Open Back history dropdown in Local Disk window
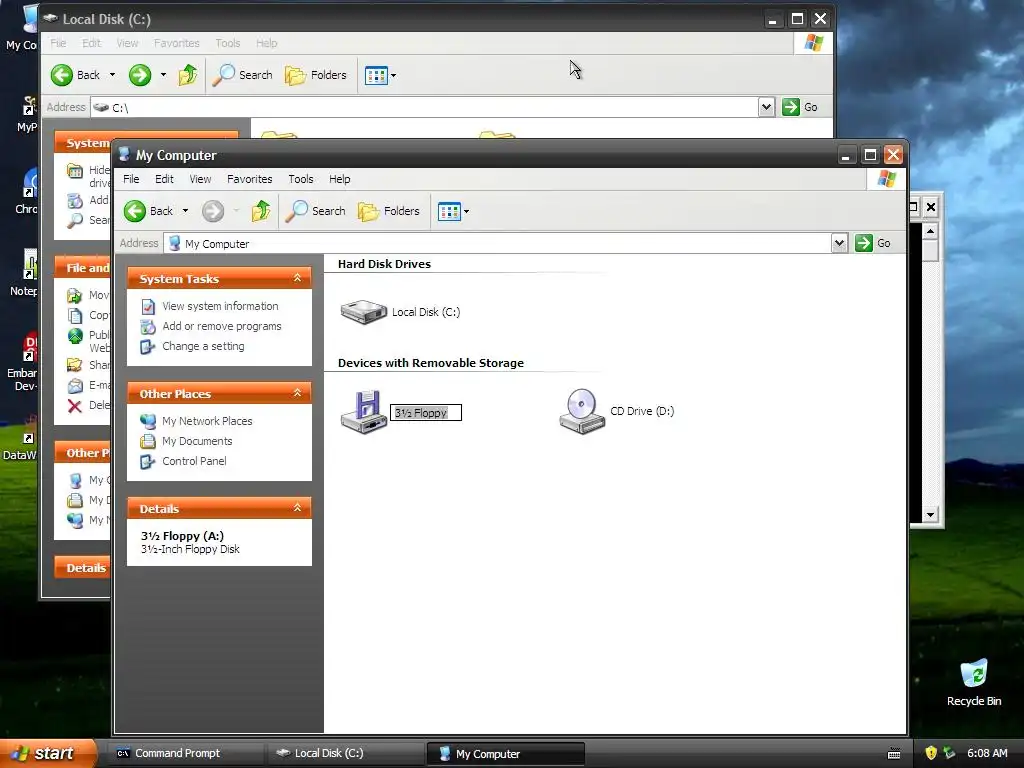Viewport: 1024px width, 768px height. (112, 75)
